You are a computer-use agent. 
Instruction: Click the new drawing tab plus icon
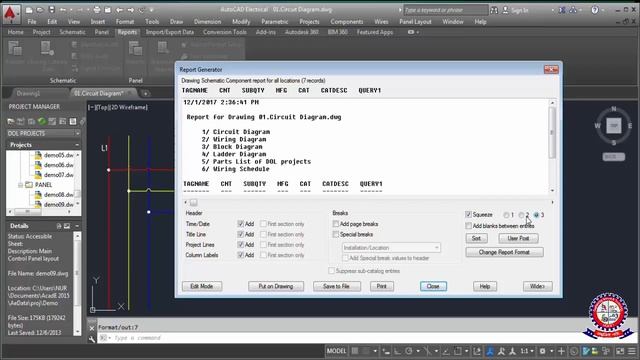pos(145,93)
